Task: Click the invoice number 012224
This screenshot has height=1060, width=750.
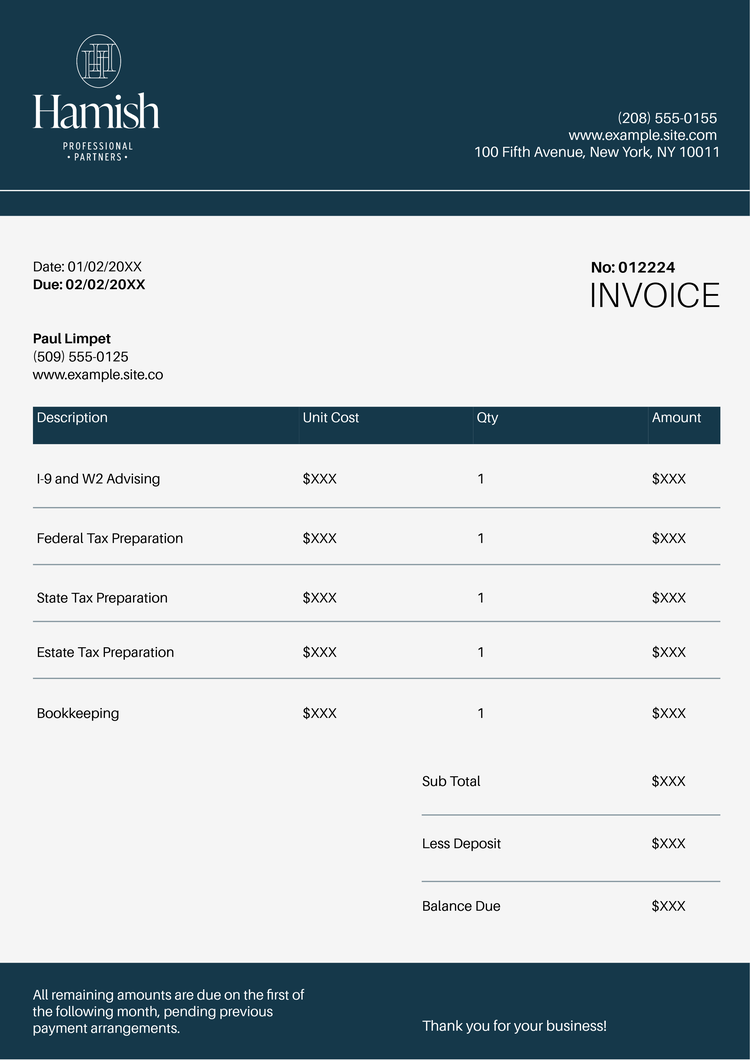Action: click(646, 267)
